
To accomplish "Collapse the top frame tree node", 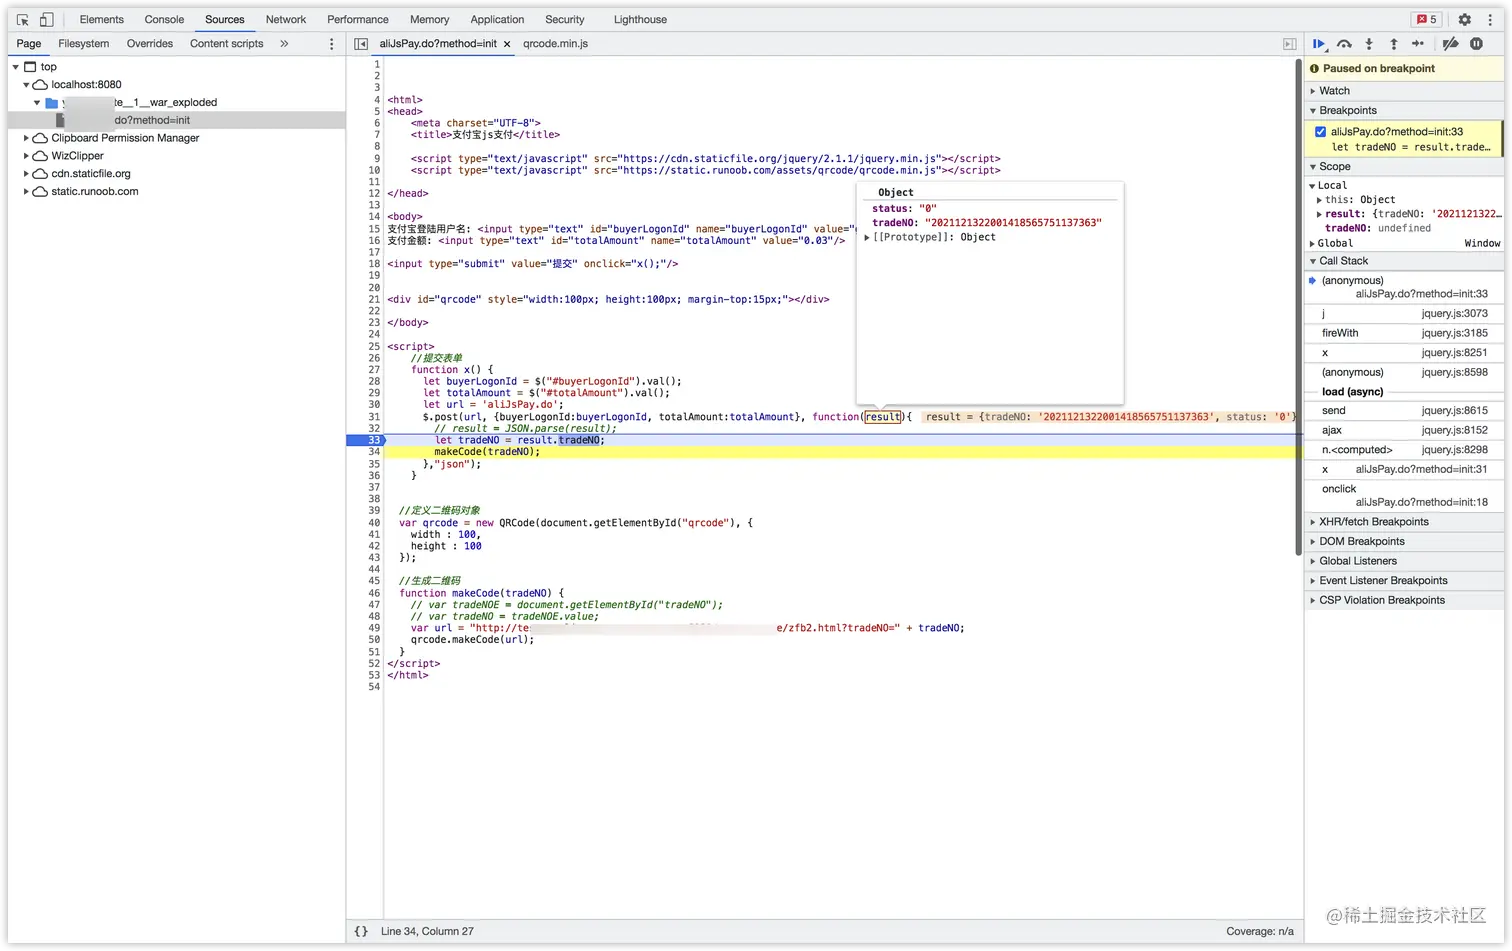I will 15,67.
